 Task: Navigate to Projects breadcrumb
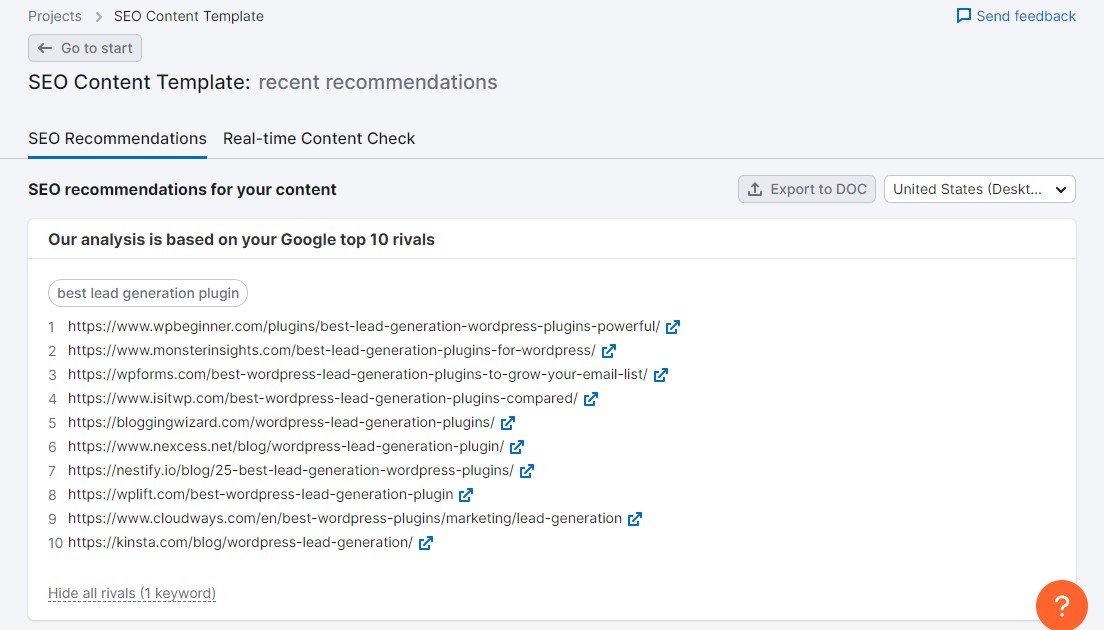55,16
